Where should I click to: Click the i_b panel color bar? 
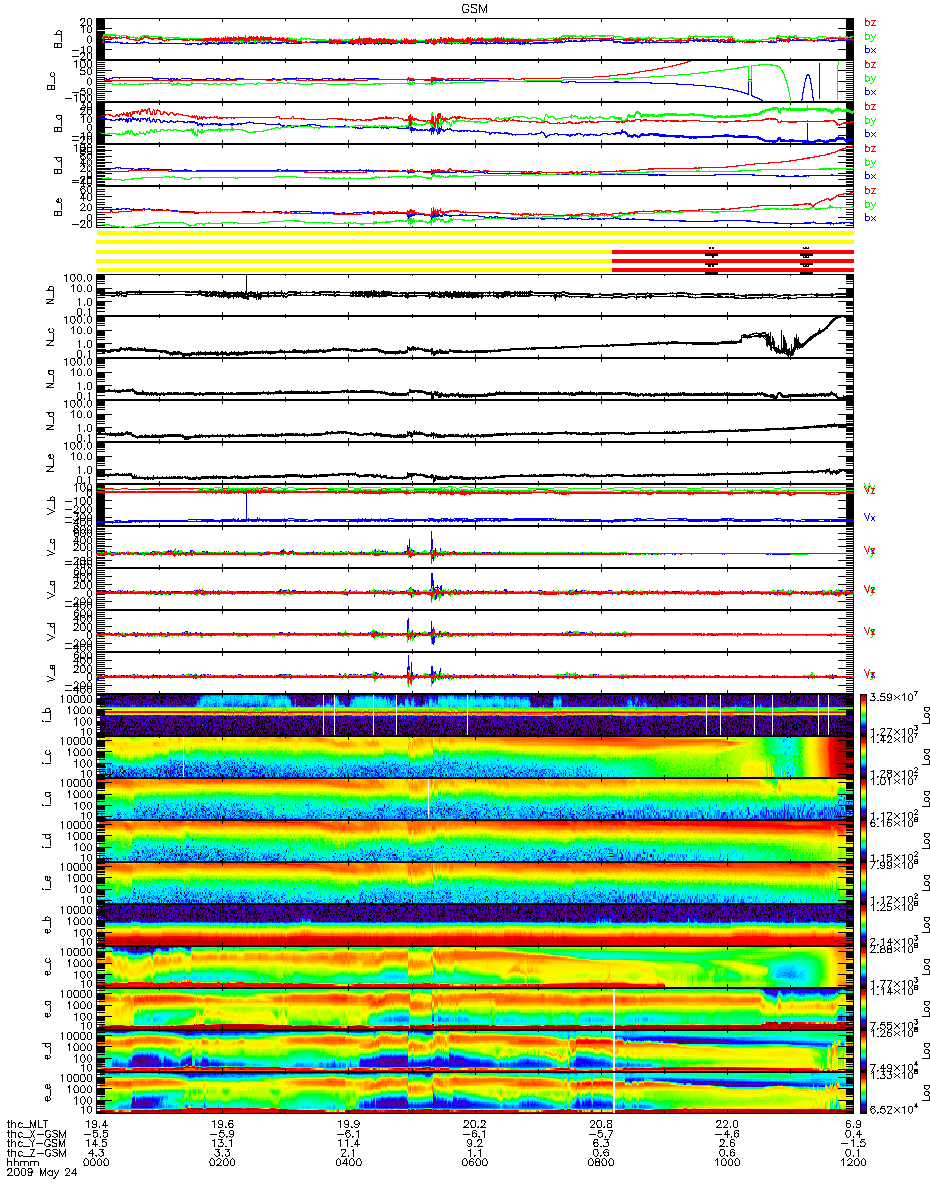pos(865,714)
